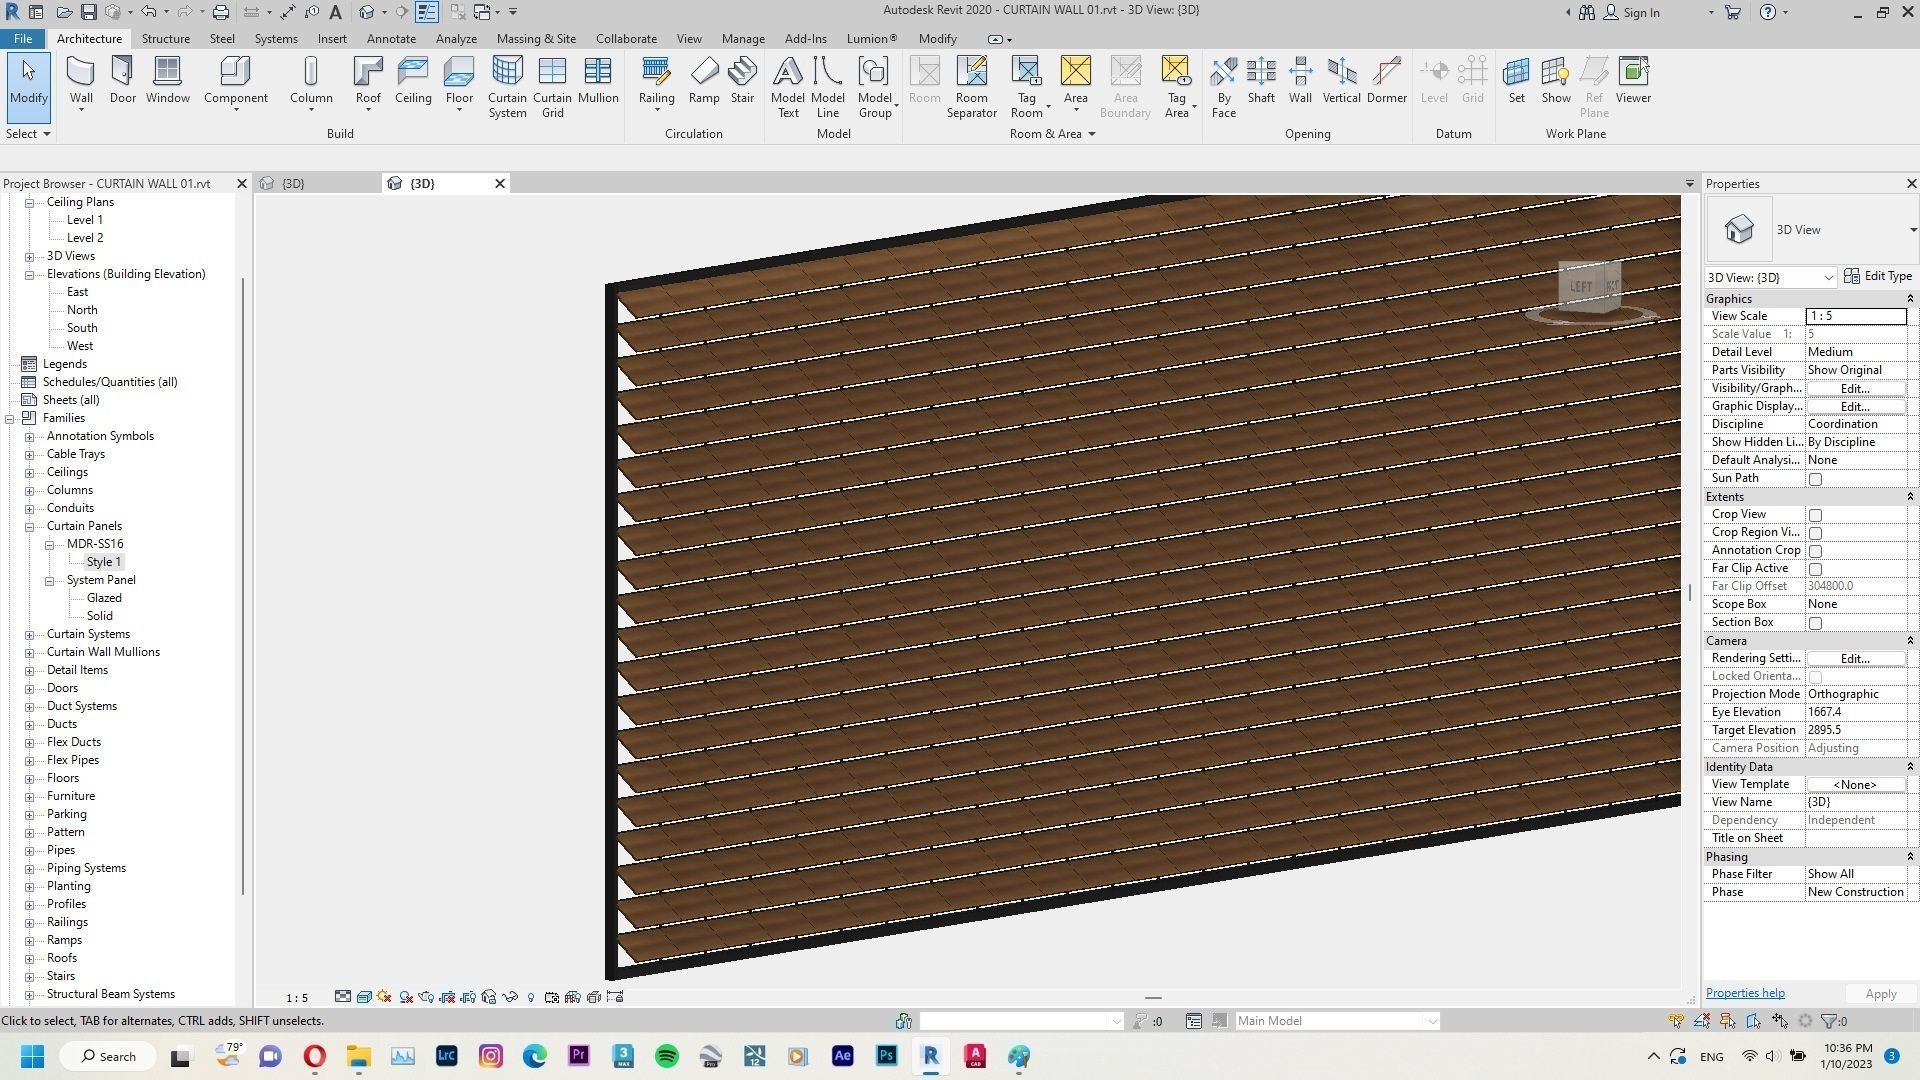
Task: Click Edit next to Visibility/Graphics Overrides
Action: 1853,388
